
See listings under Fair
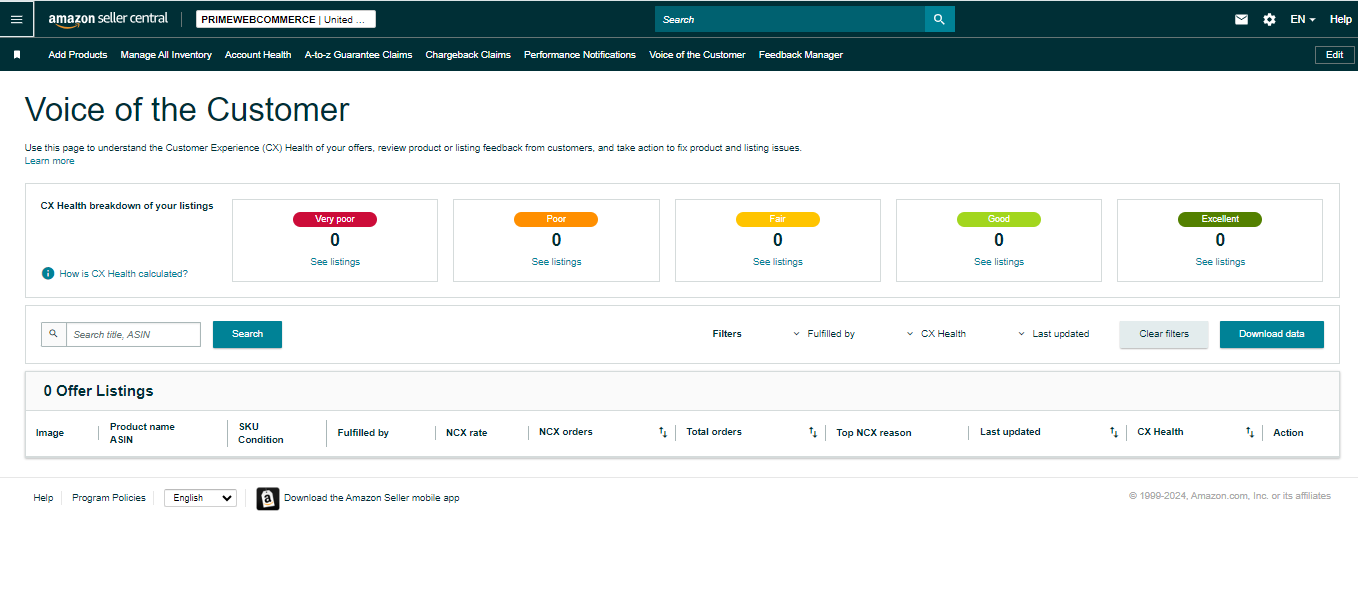click(x=778, y=262)
